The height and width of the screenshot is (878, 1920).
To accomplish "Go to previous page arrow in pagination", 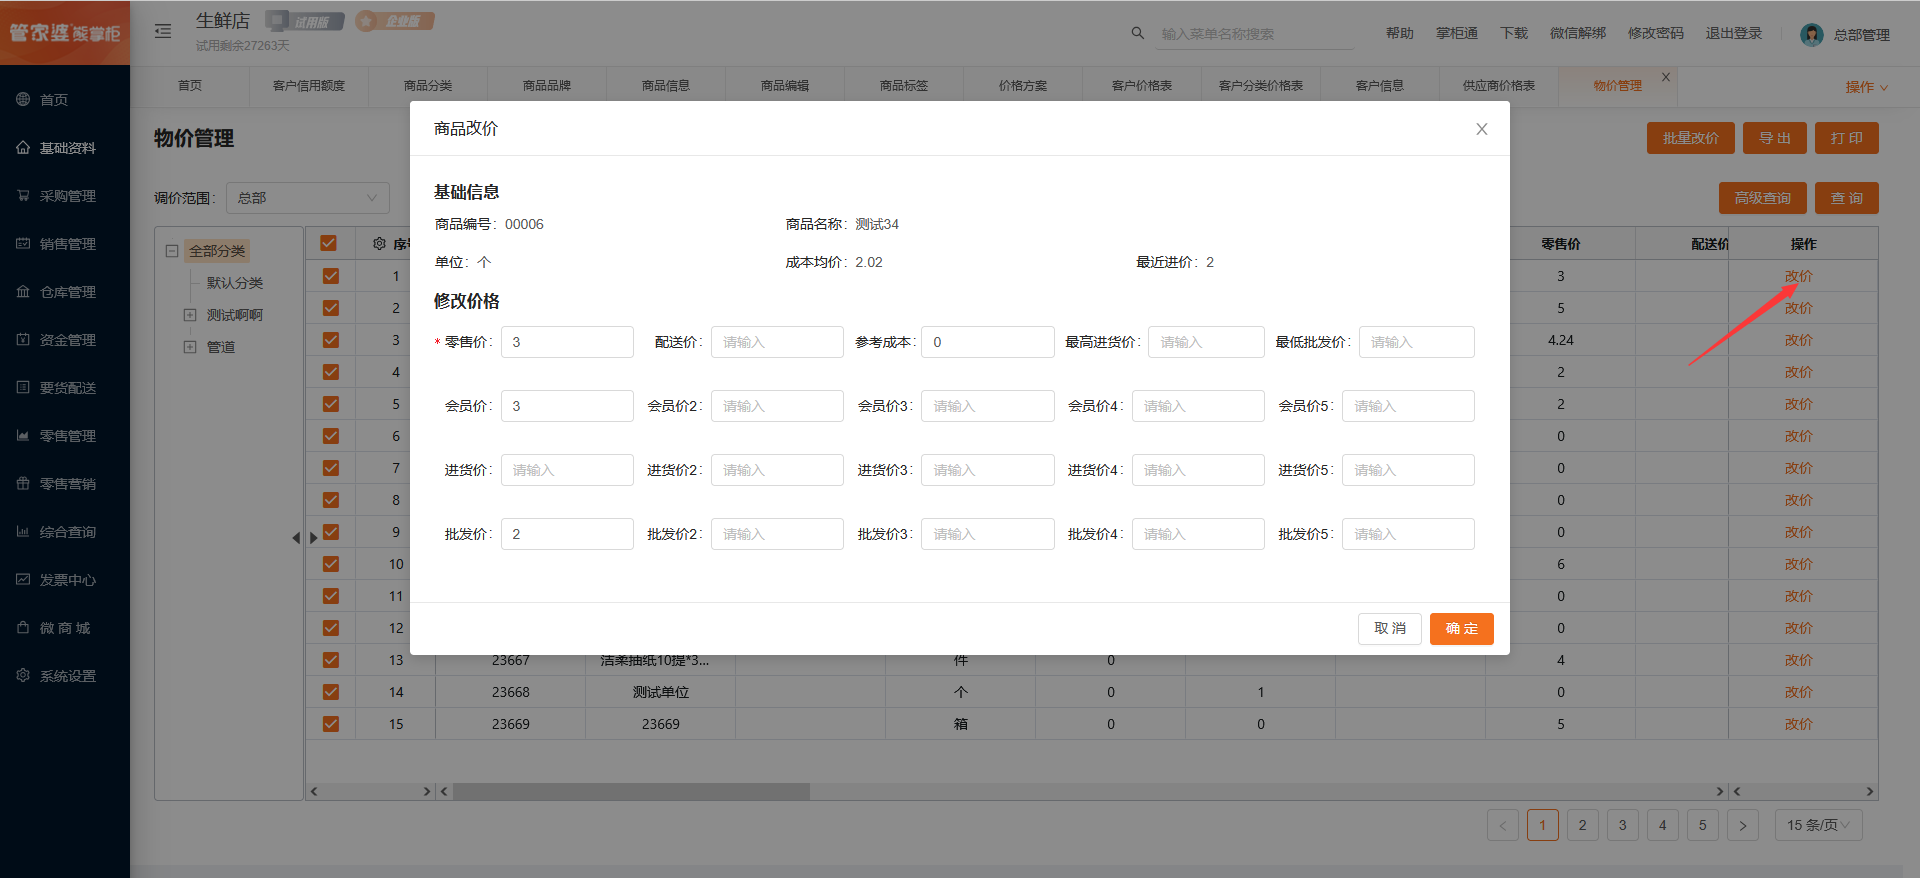I will [1502, 825].
